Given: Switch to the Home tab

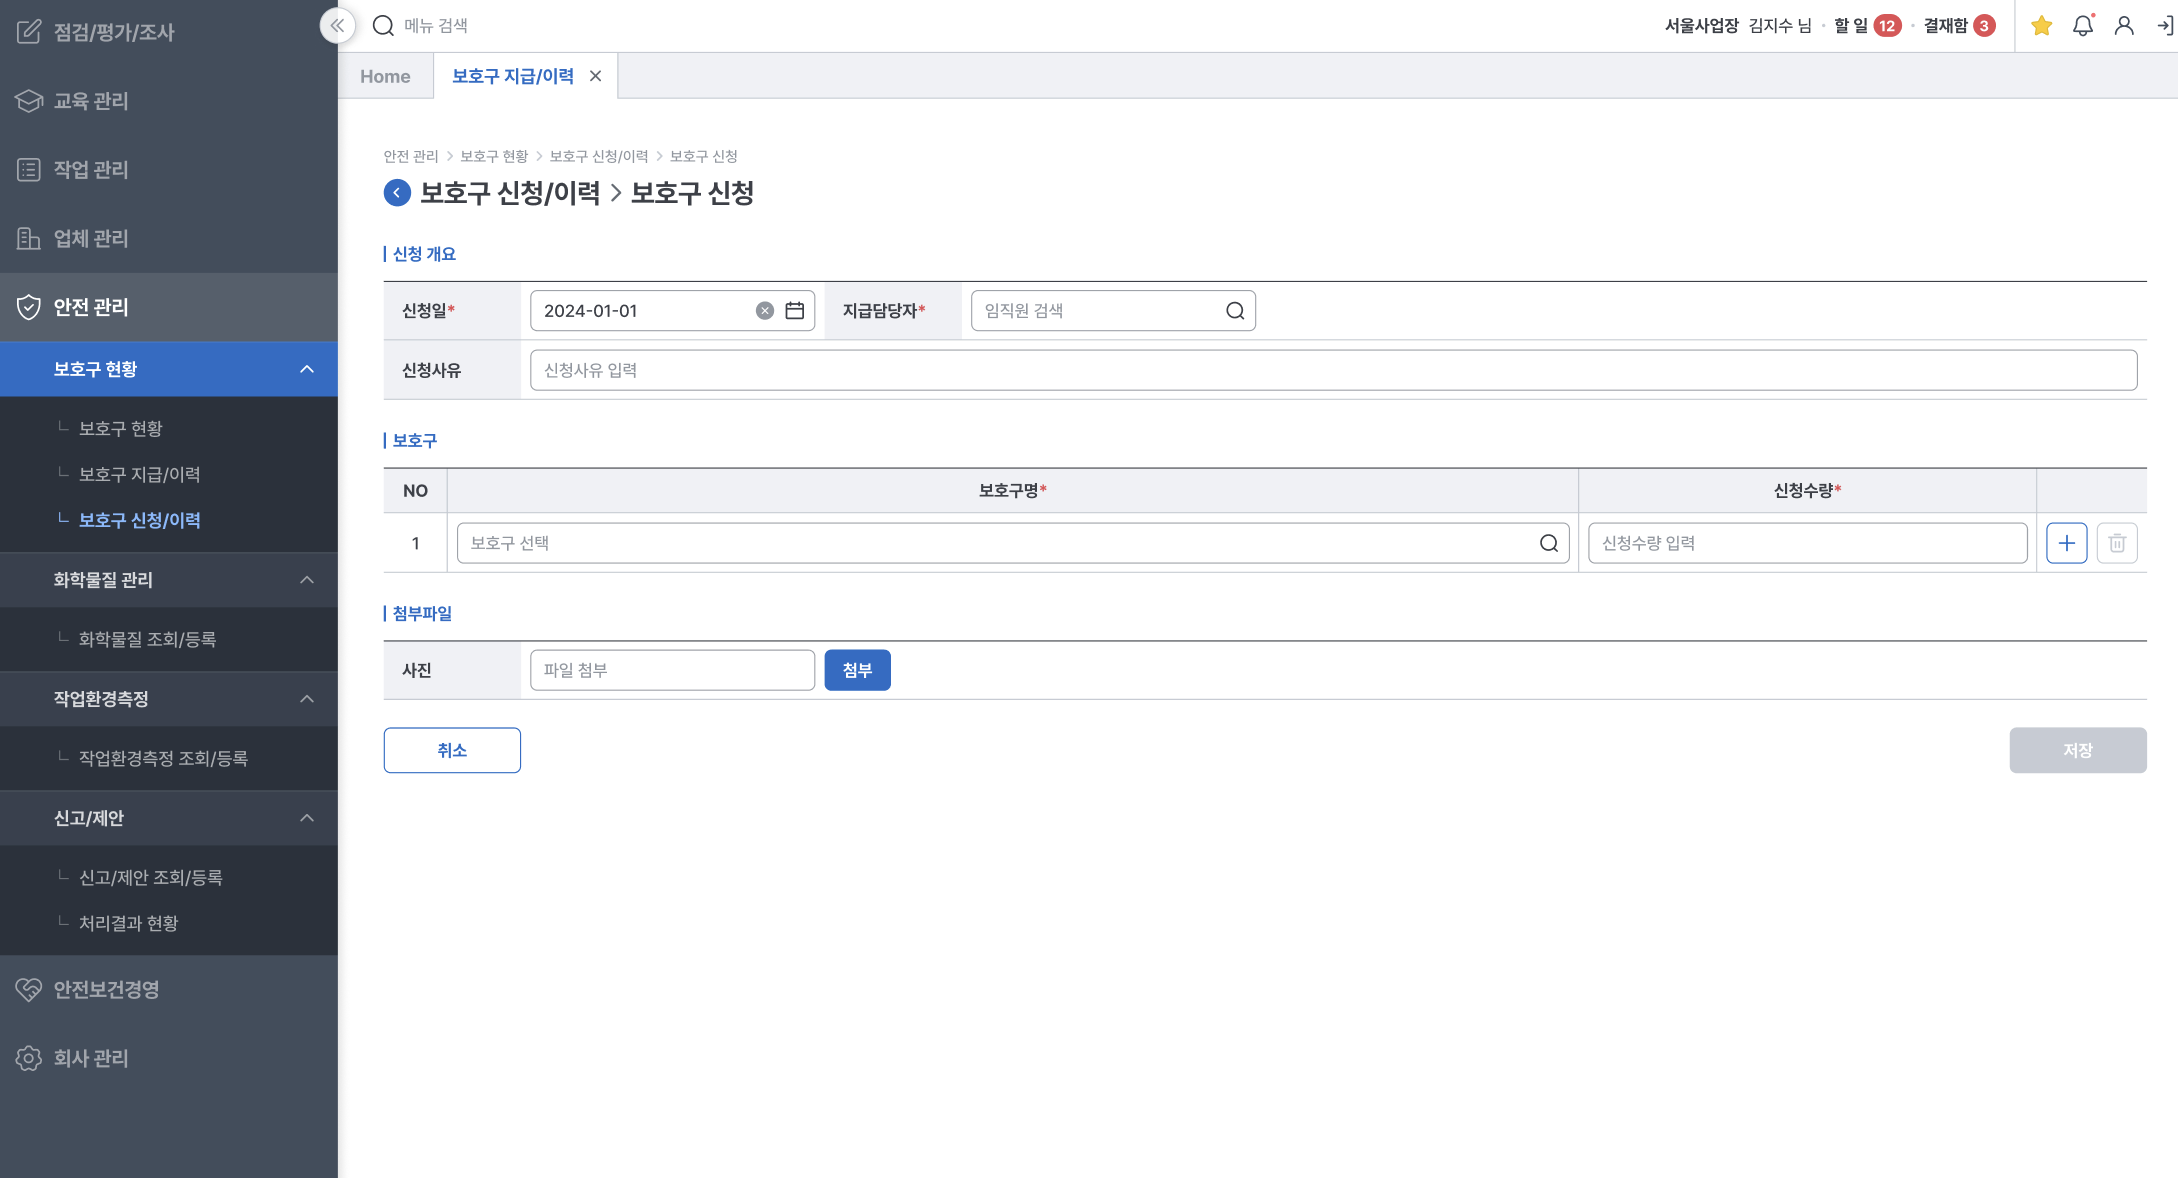Looking at the screenshot, I should (385, 77).
